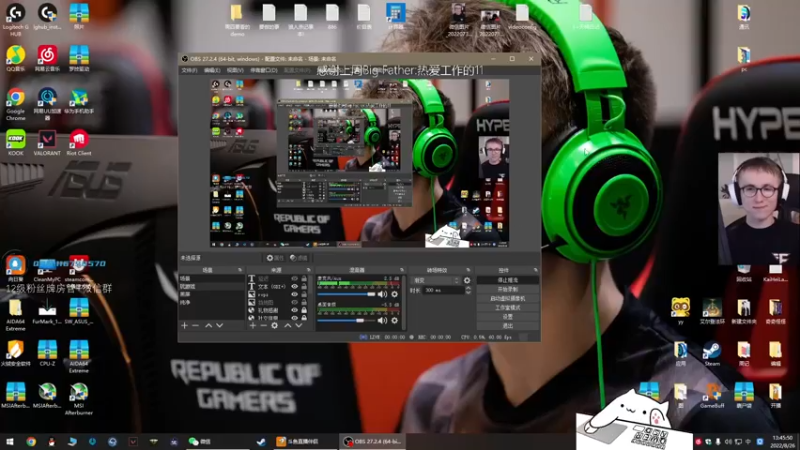The height and width of the screenshot is (450, 800).
Task: Open VALORANT desktop shortcut
Action: [x=47, y=143]
